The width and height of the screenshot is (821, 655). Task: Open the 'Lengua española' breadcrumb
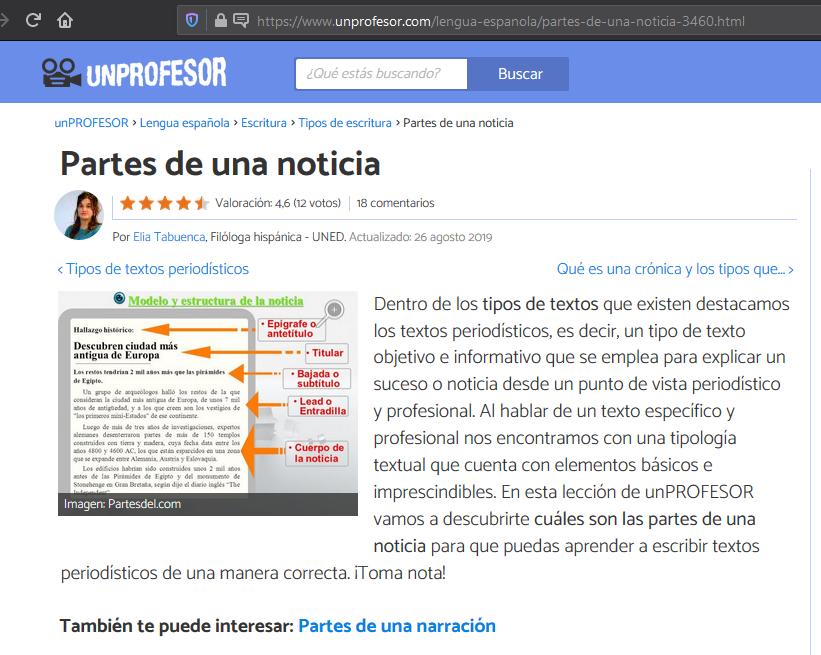tap(184, 123)
